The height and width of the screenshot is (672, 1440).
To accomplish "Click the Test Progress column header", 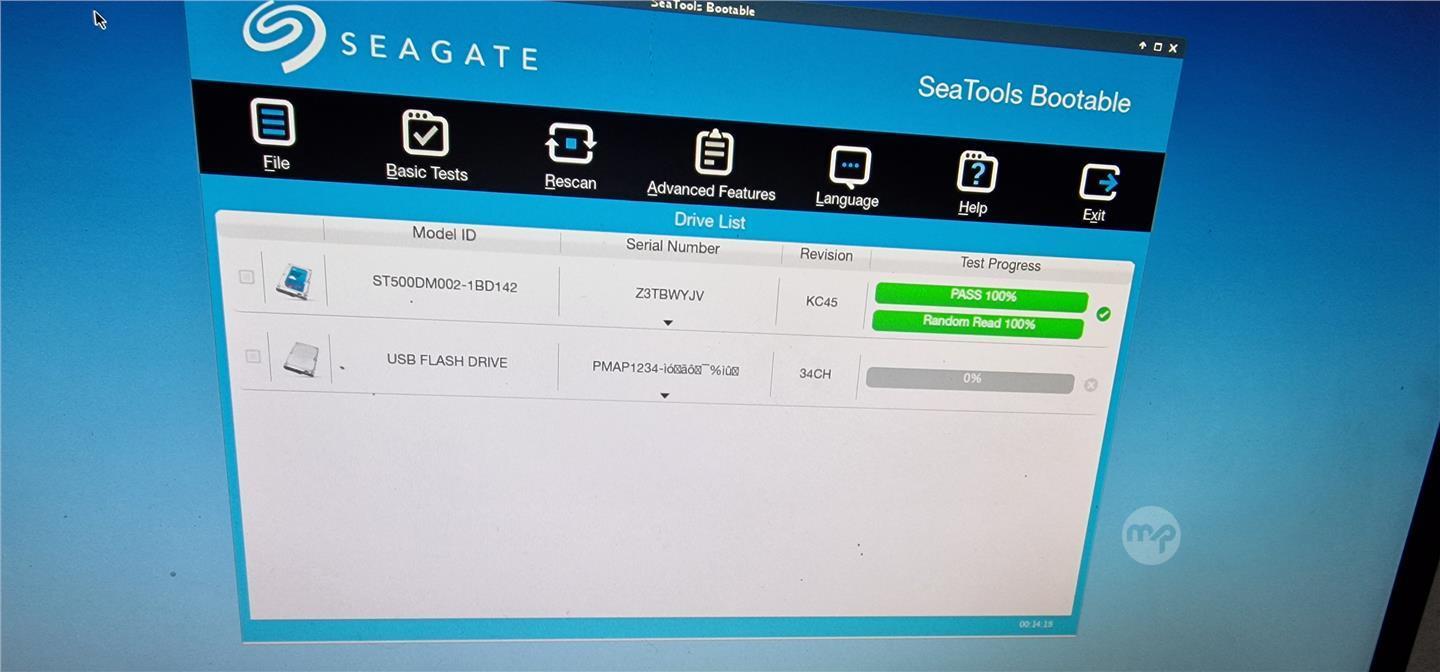I will point(1000,264).
